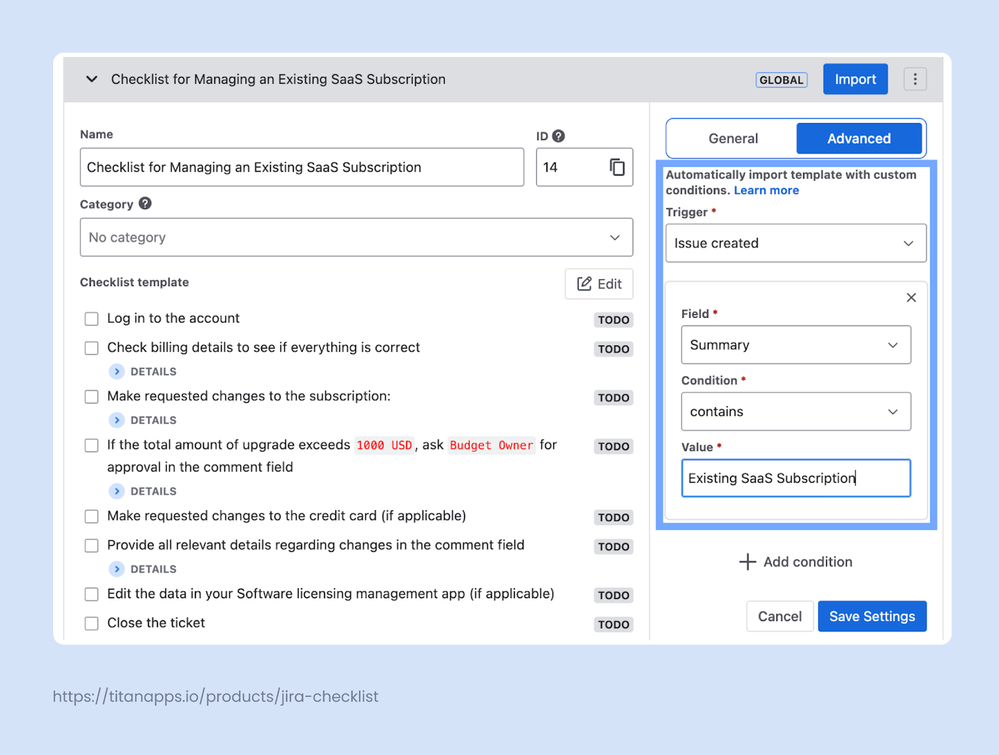The image size is (999, 755).
Task: Add a new condition with the plus icon
Action: (x=747, y=562)
